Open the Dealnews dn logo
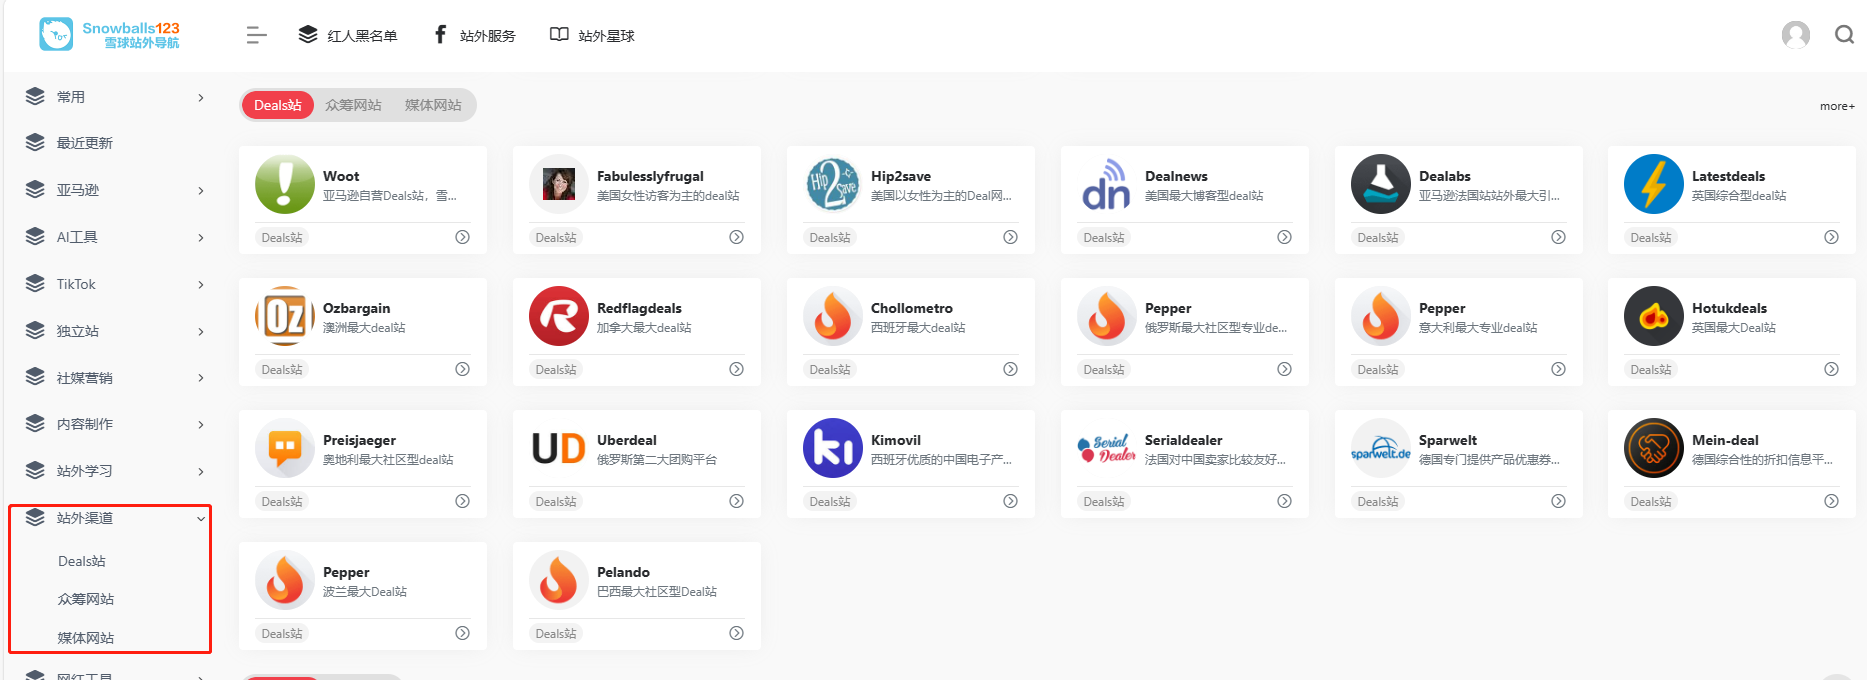This screenshot has height=680, width=1867. coord(1106,185)
